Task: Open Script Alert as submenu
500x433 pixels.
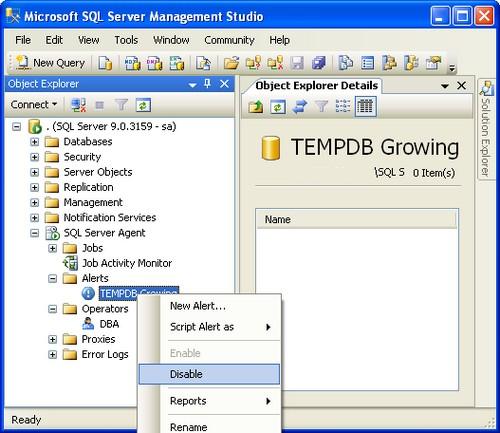Action: [209, 327]
